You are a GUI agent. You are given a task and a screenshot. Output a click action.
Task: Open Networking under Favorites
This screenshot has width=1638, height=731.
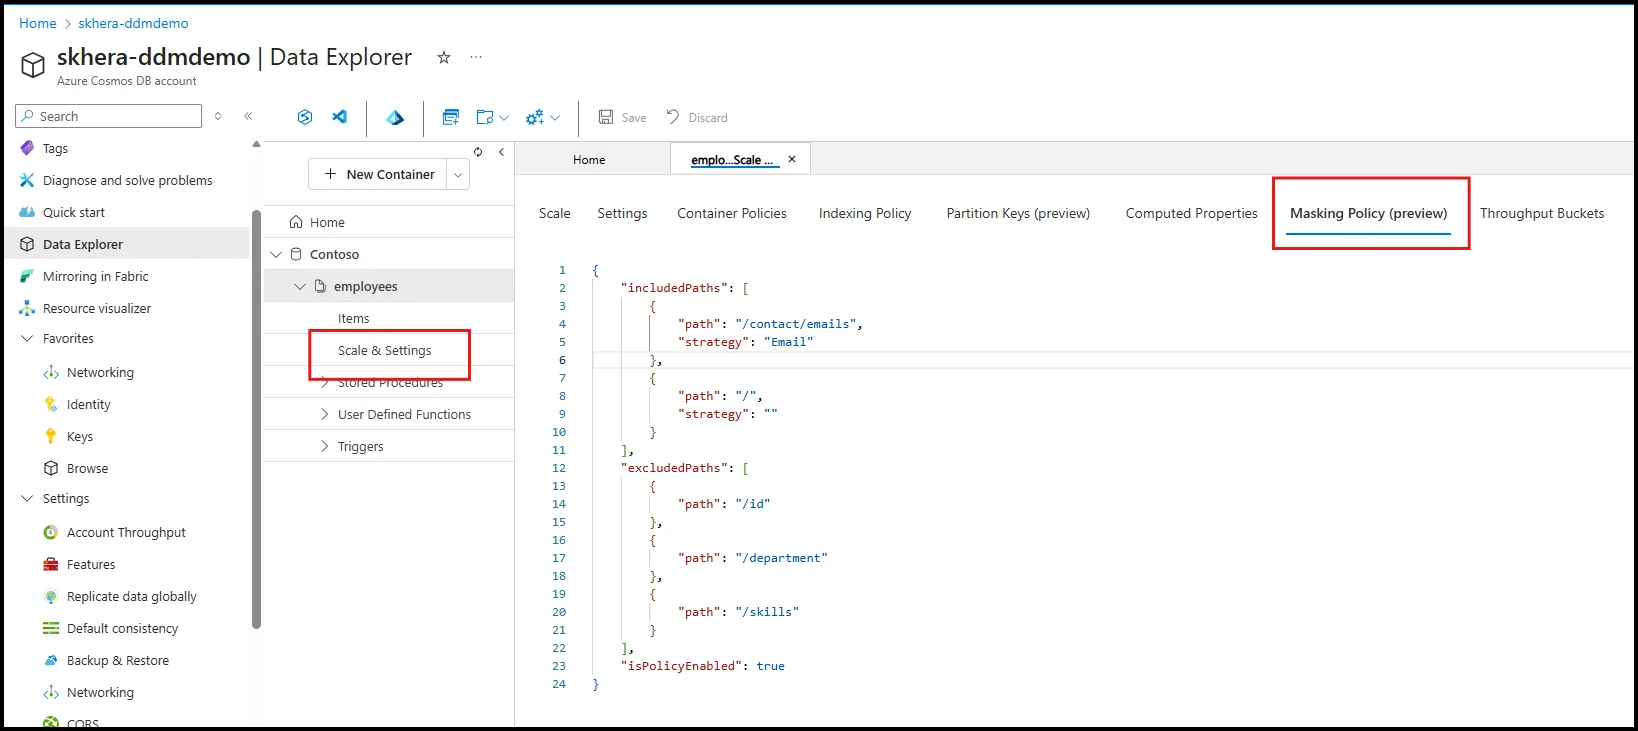100,372
